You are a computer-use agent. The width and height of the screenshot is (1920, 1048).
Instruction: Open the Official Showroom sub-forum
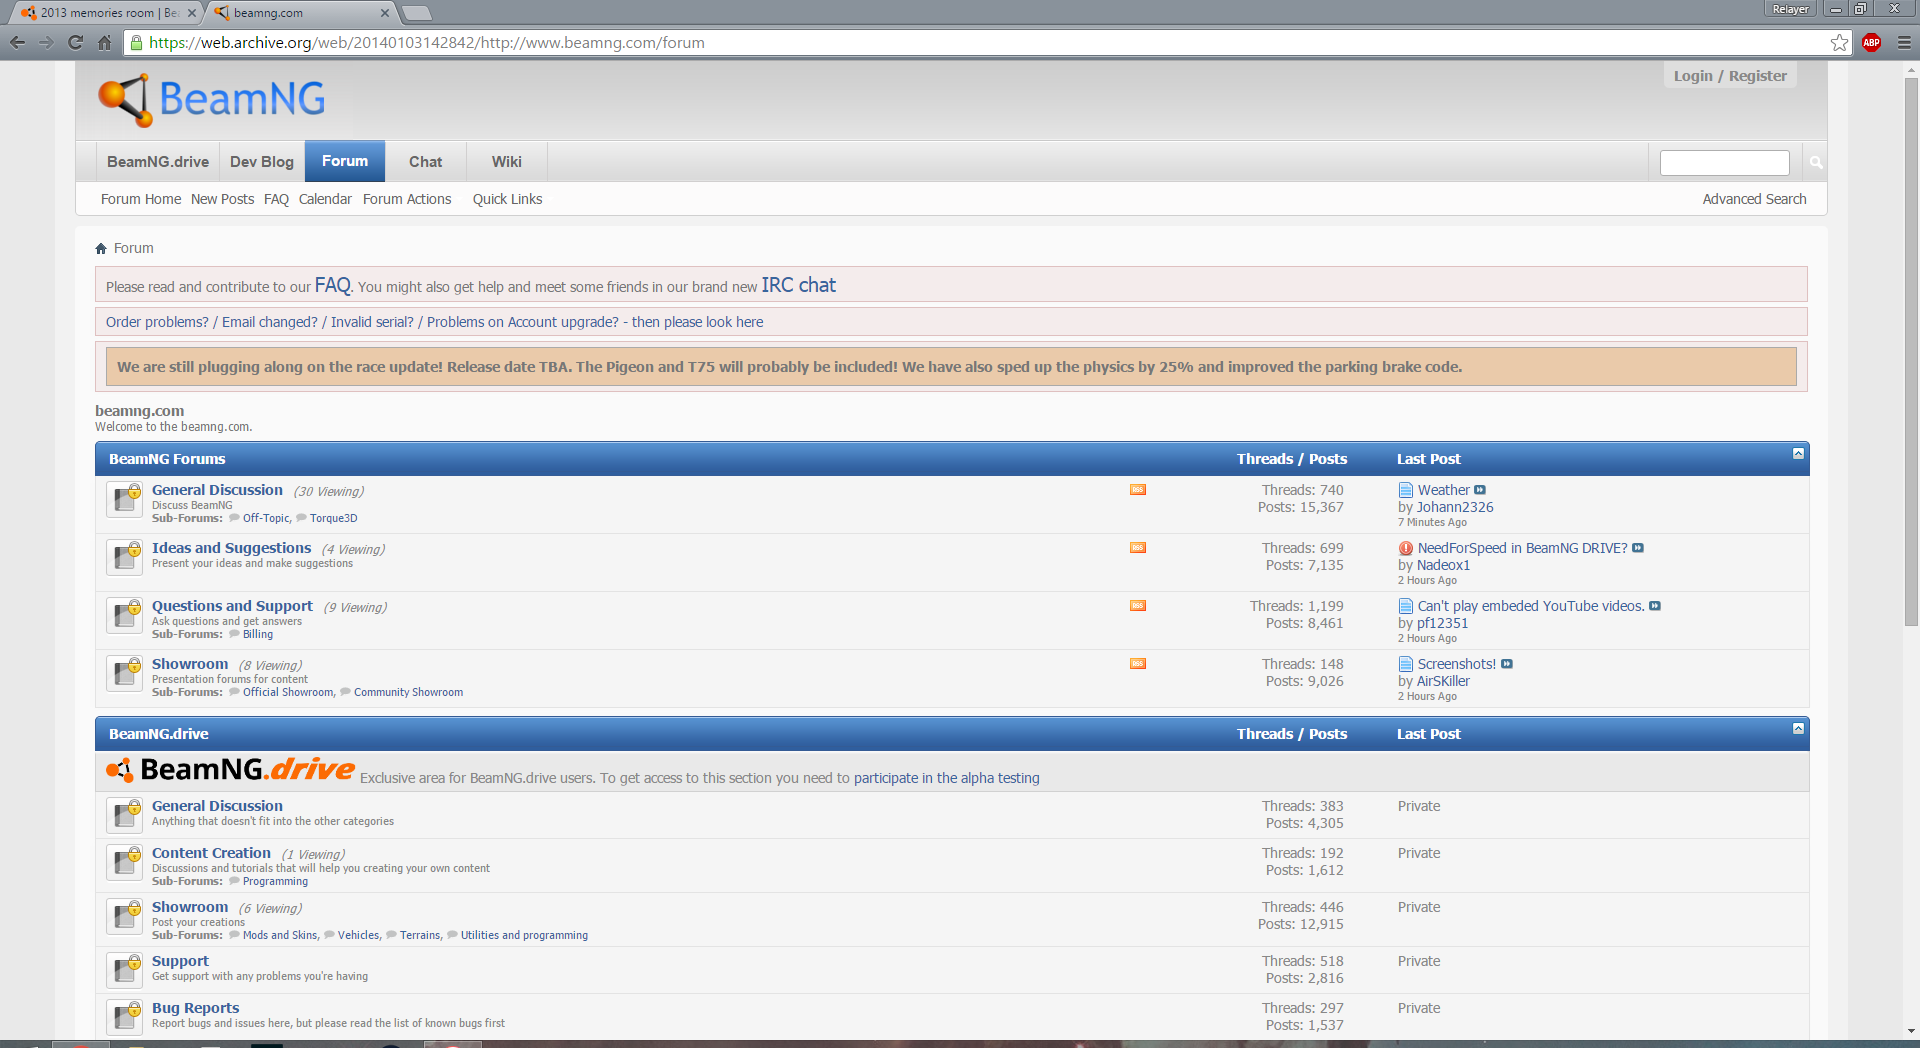coord(288,692)
